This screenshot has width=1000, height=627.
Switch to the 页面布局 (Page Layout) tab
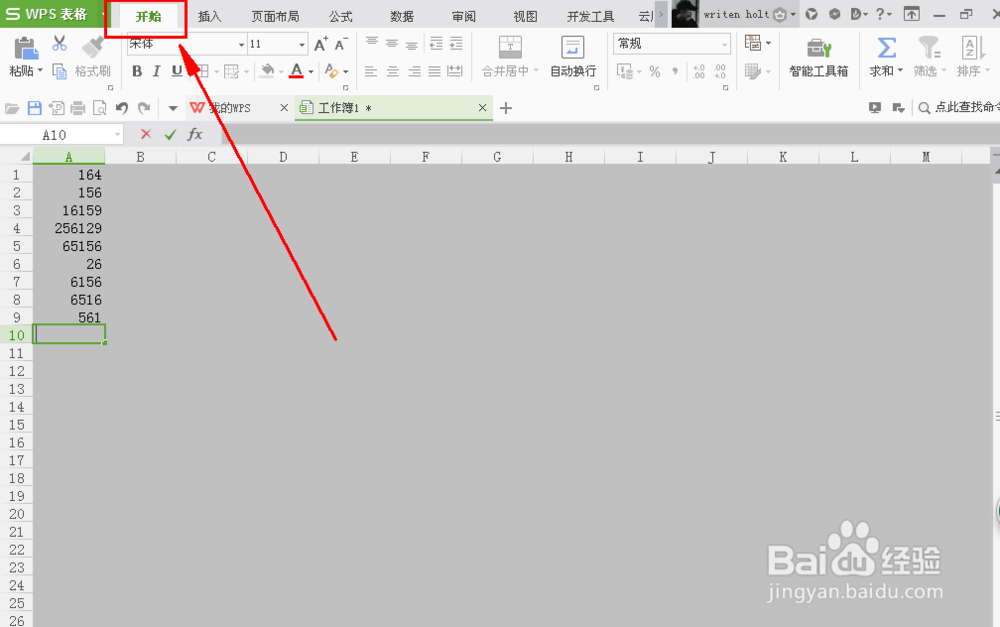275,17
